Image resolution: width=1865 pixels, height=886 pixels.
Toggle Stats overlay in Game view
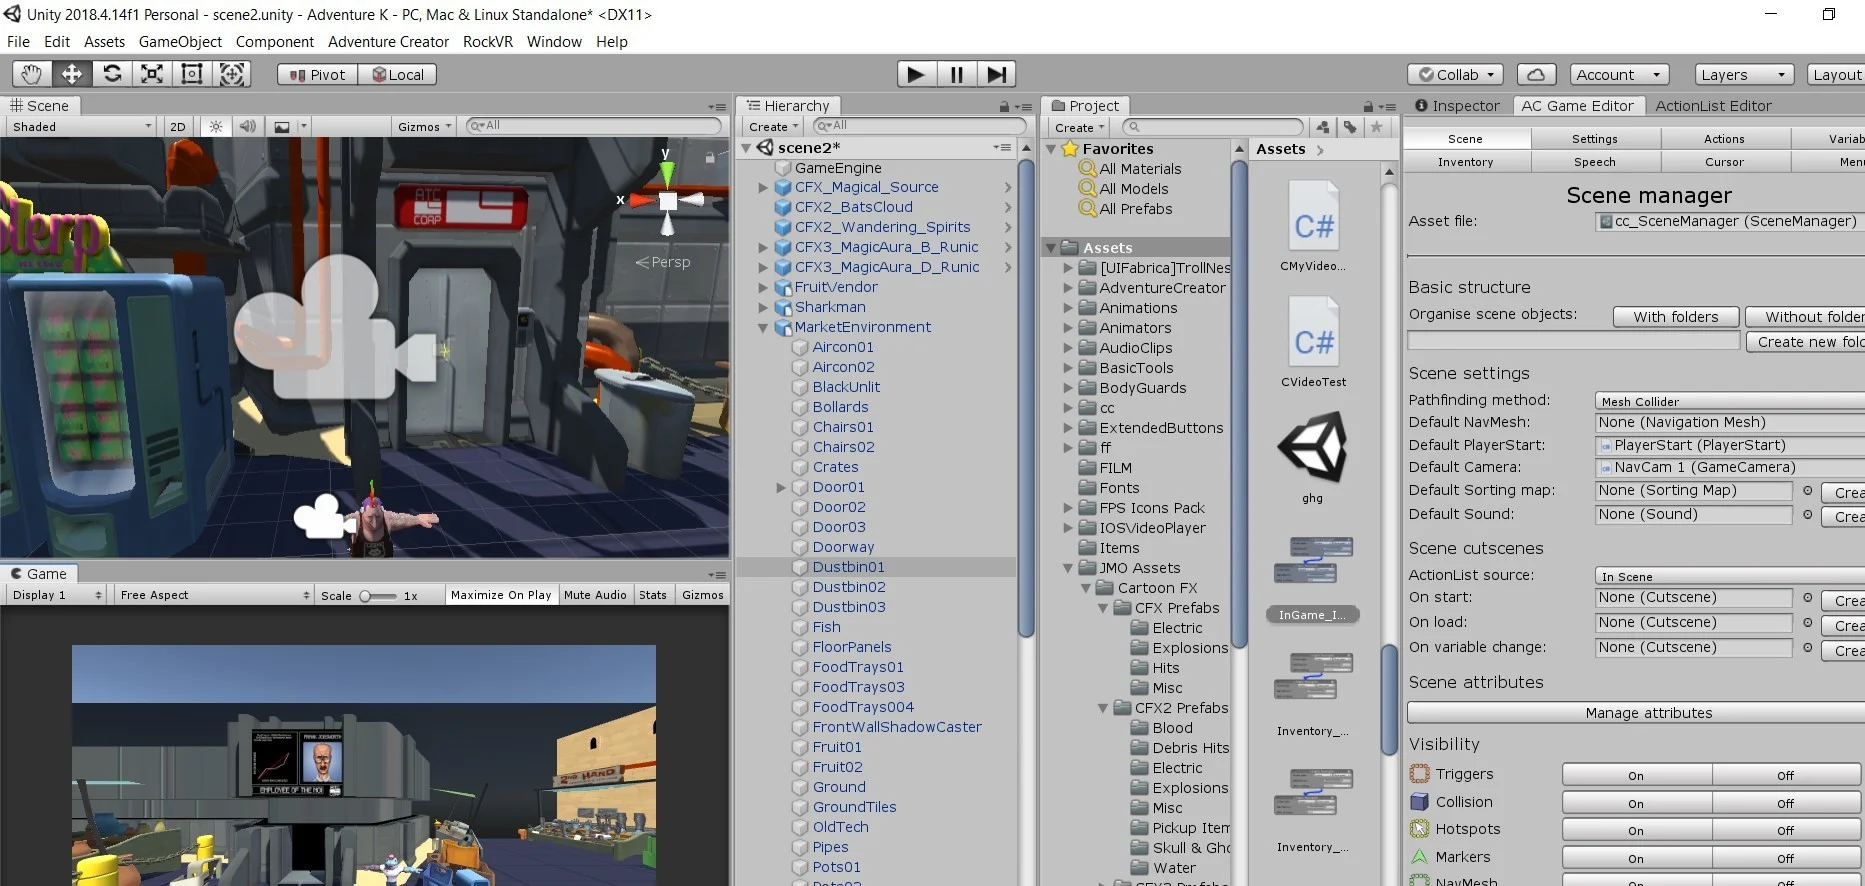(653, 595)
